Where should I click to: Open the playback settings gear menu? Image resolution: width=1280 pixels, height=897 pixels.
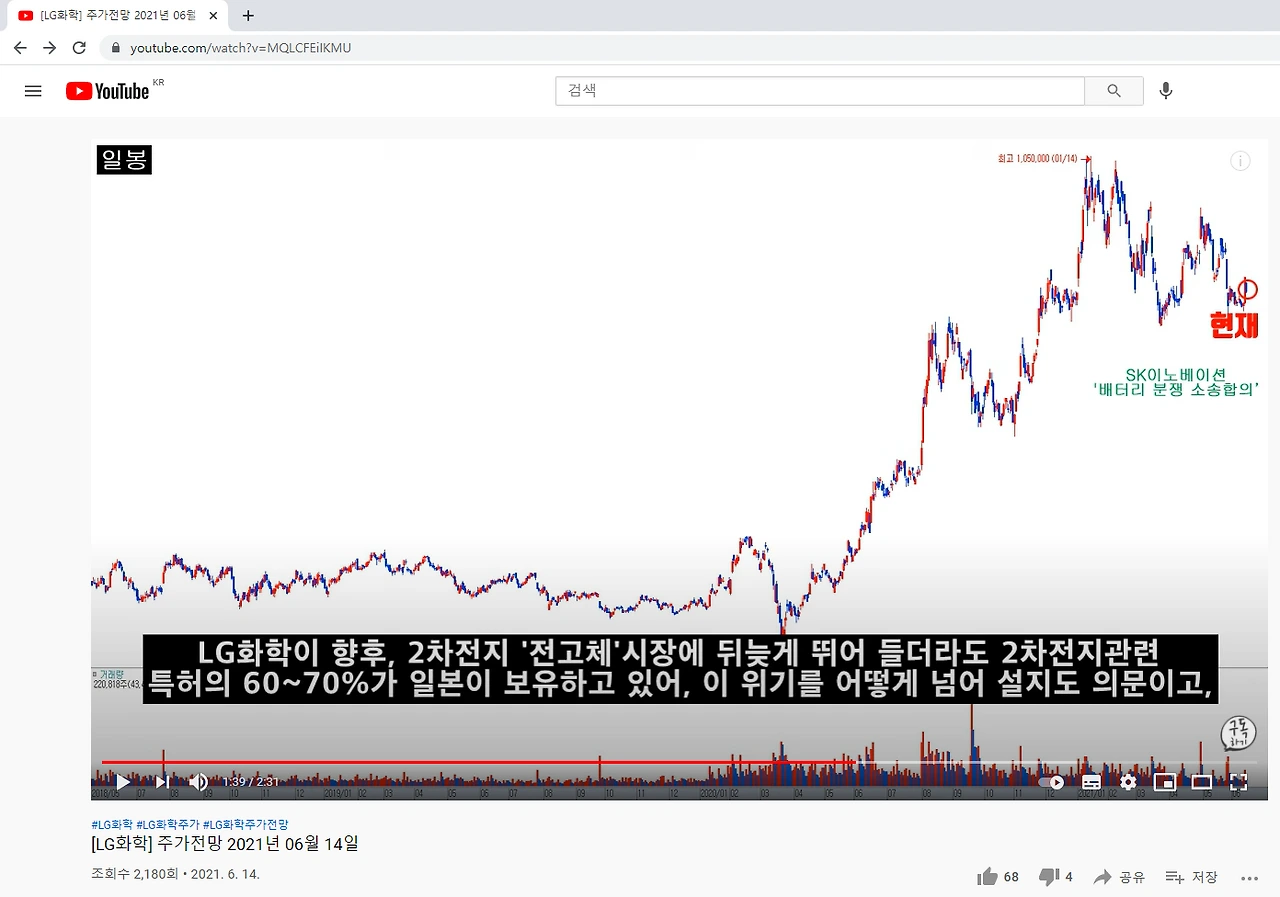pyautogui.click(x=1128, y=782)
